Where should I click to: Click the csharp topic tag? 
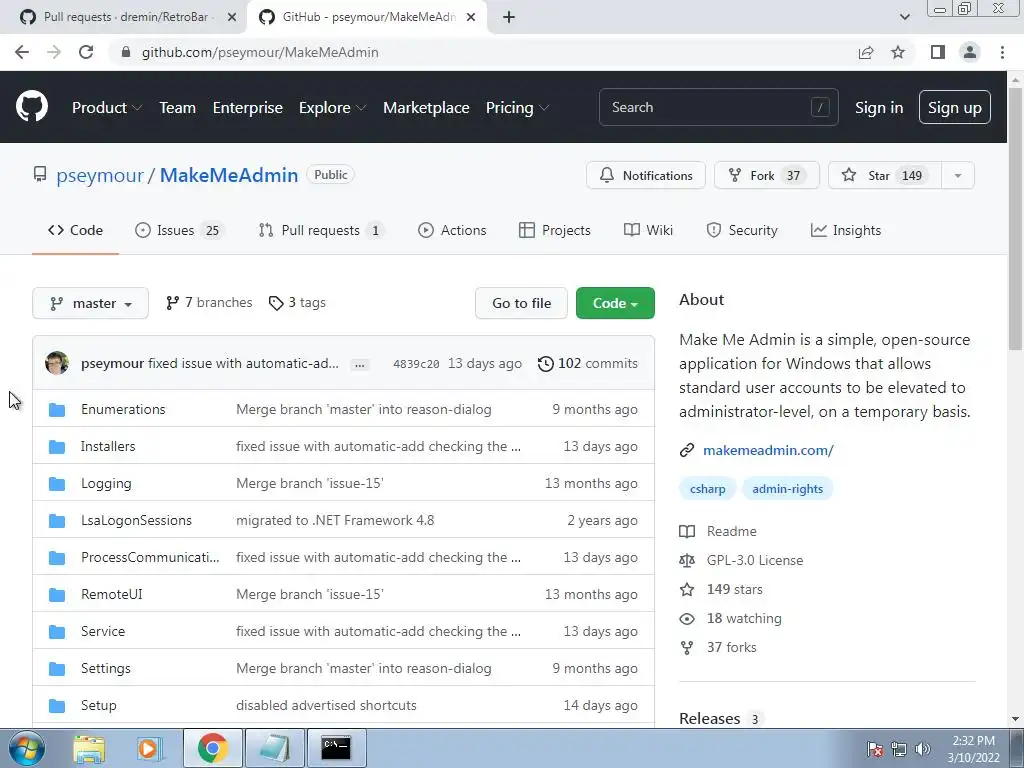tap(707, 489)
